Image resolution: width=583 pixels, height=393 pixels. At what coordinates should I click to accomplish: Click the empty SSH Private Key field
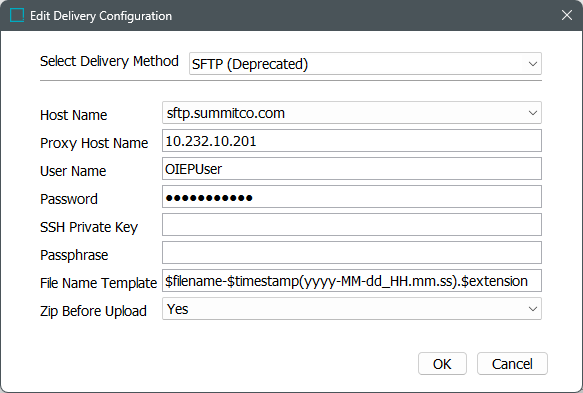coord(352,225)
